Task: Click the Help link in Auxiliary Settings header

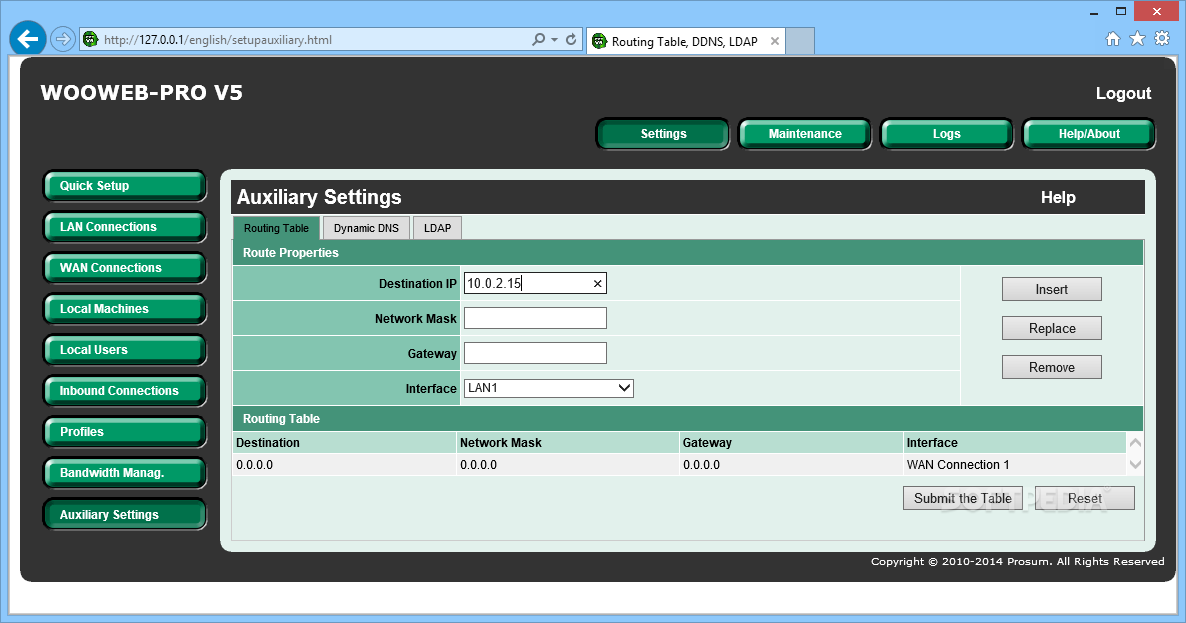Action: point(1057,197)
